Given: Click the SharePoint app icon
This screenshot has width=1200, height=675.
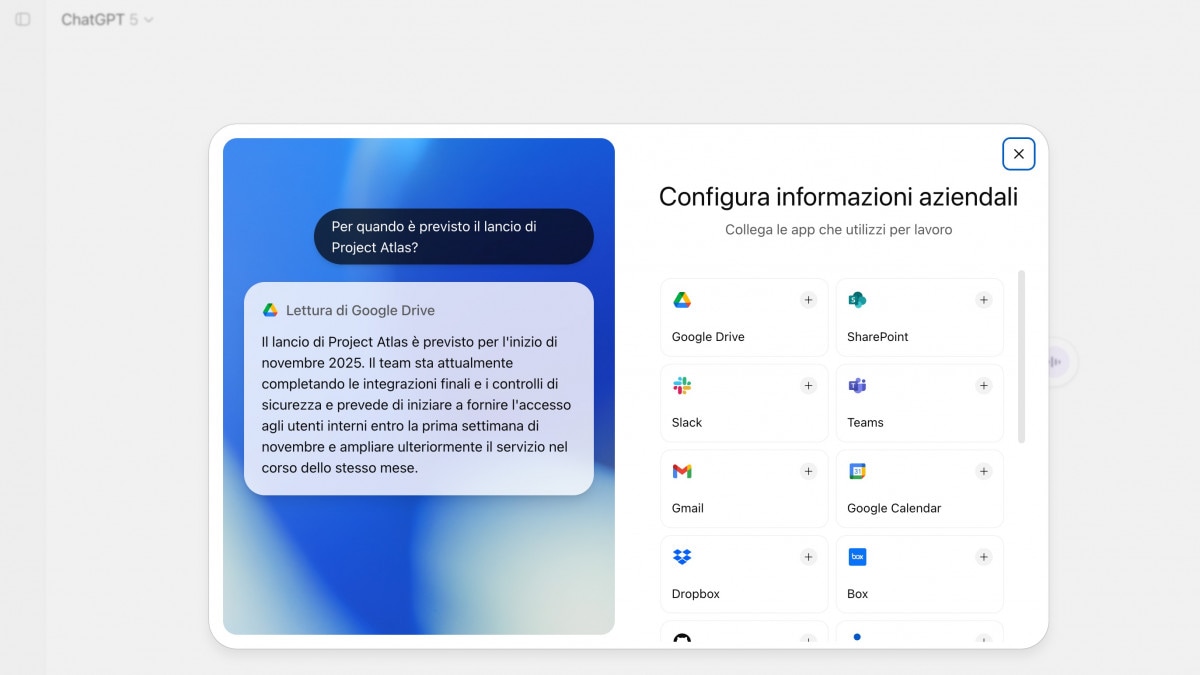Looking at the screenshot, I should (x=857, y=300).
